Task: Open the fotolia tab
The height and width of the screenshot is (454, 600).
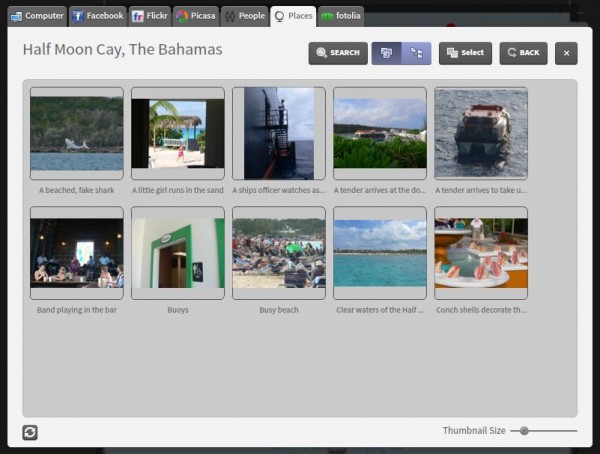Action: tap(341, 16)
